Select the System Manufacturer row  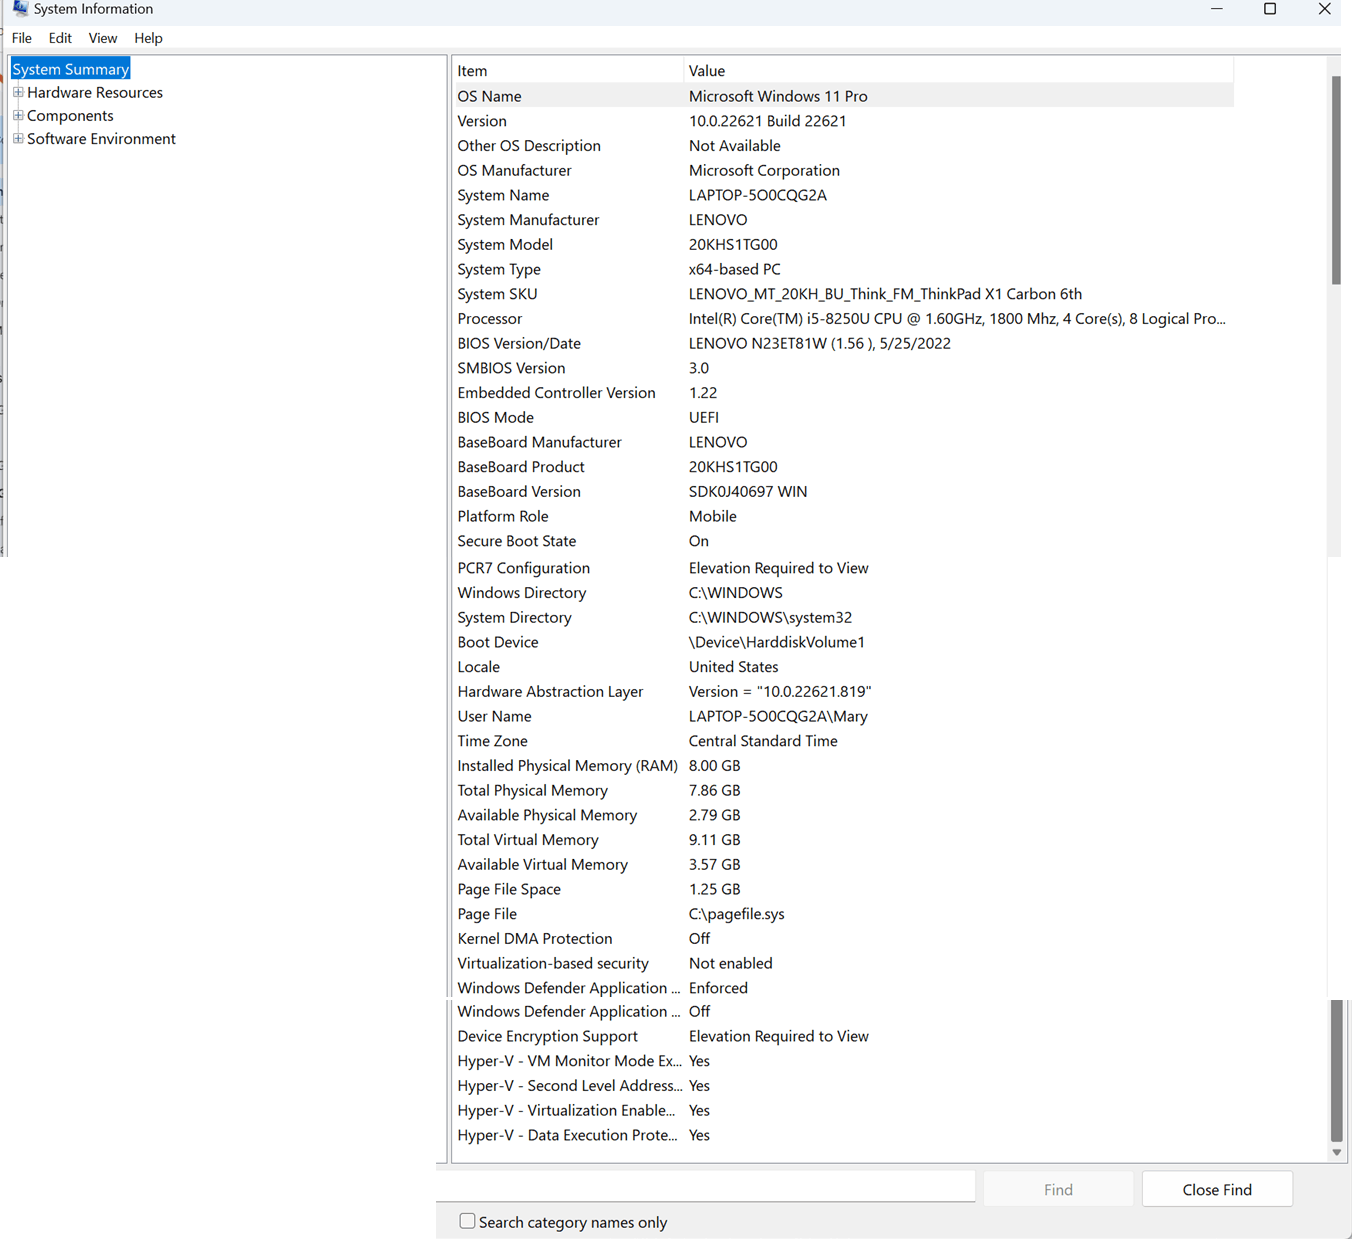[x=843, y=220]
